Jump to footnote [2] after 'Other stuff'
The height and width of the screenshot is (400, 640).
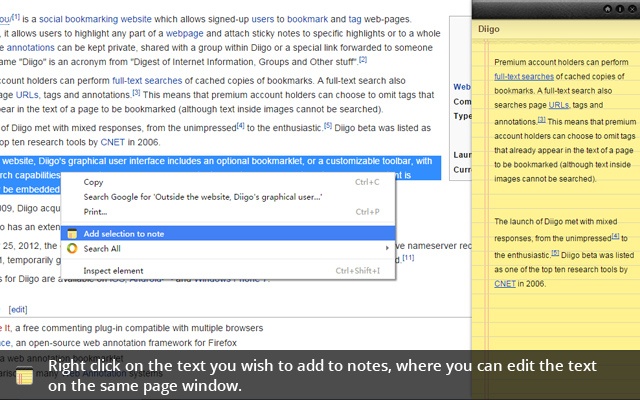point(363,60)
